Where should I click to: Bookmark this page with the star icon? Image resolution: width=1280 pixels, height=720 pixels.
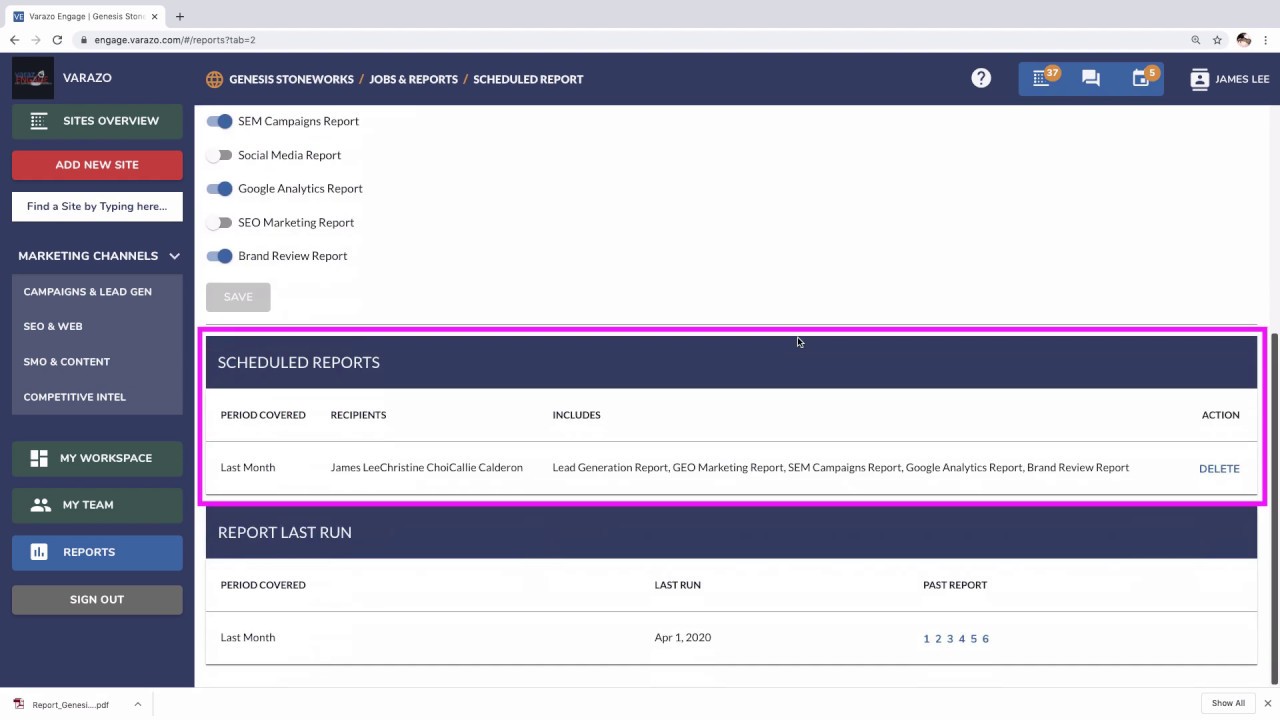click(x=1217, y=40)
